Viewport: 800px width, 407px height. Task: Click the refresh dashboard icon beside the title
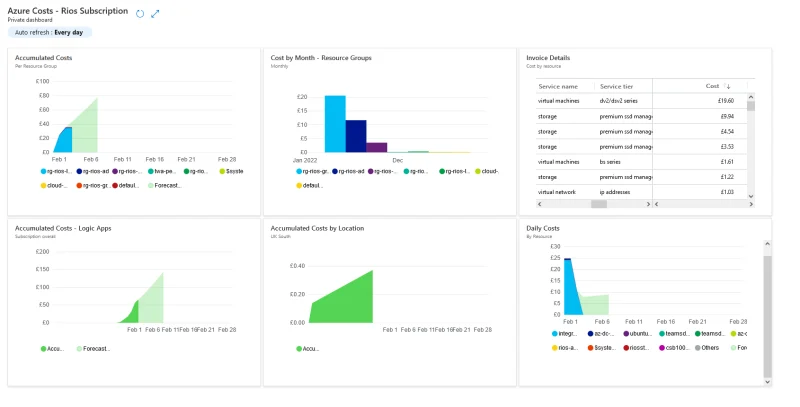click(140, 14)
